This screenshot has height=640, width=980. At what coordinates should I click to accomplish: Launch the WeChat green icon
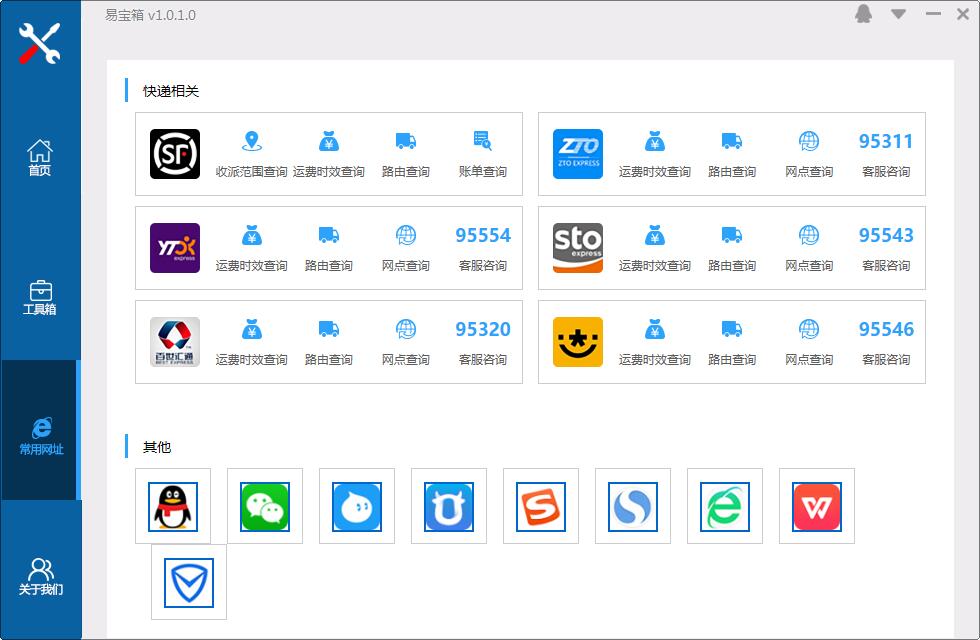pyautogui.click(x=265, y=507)
